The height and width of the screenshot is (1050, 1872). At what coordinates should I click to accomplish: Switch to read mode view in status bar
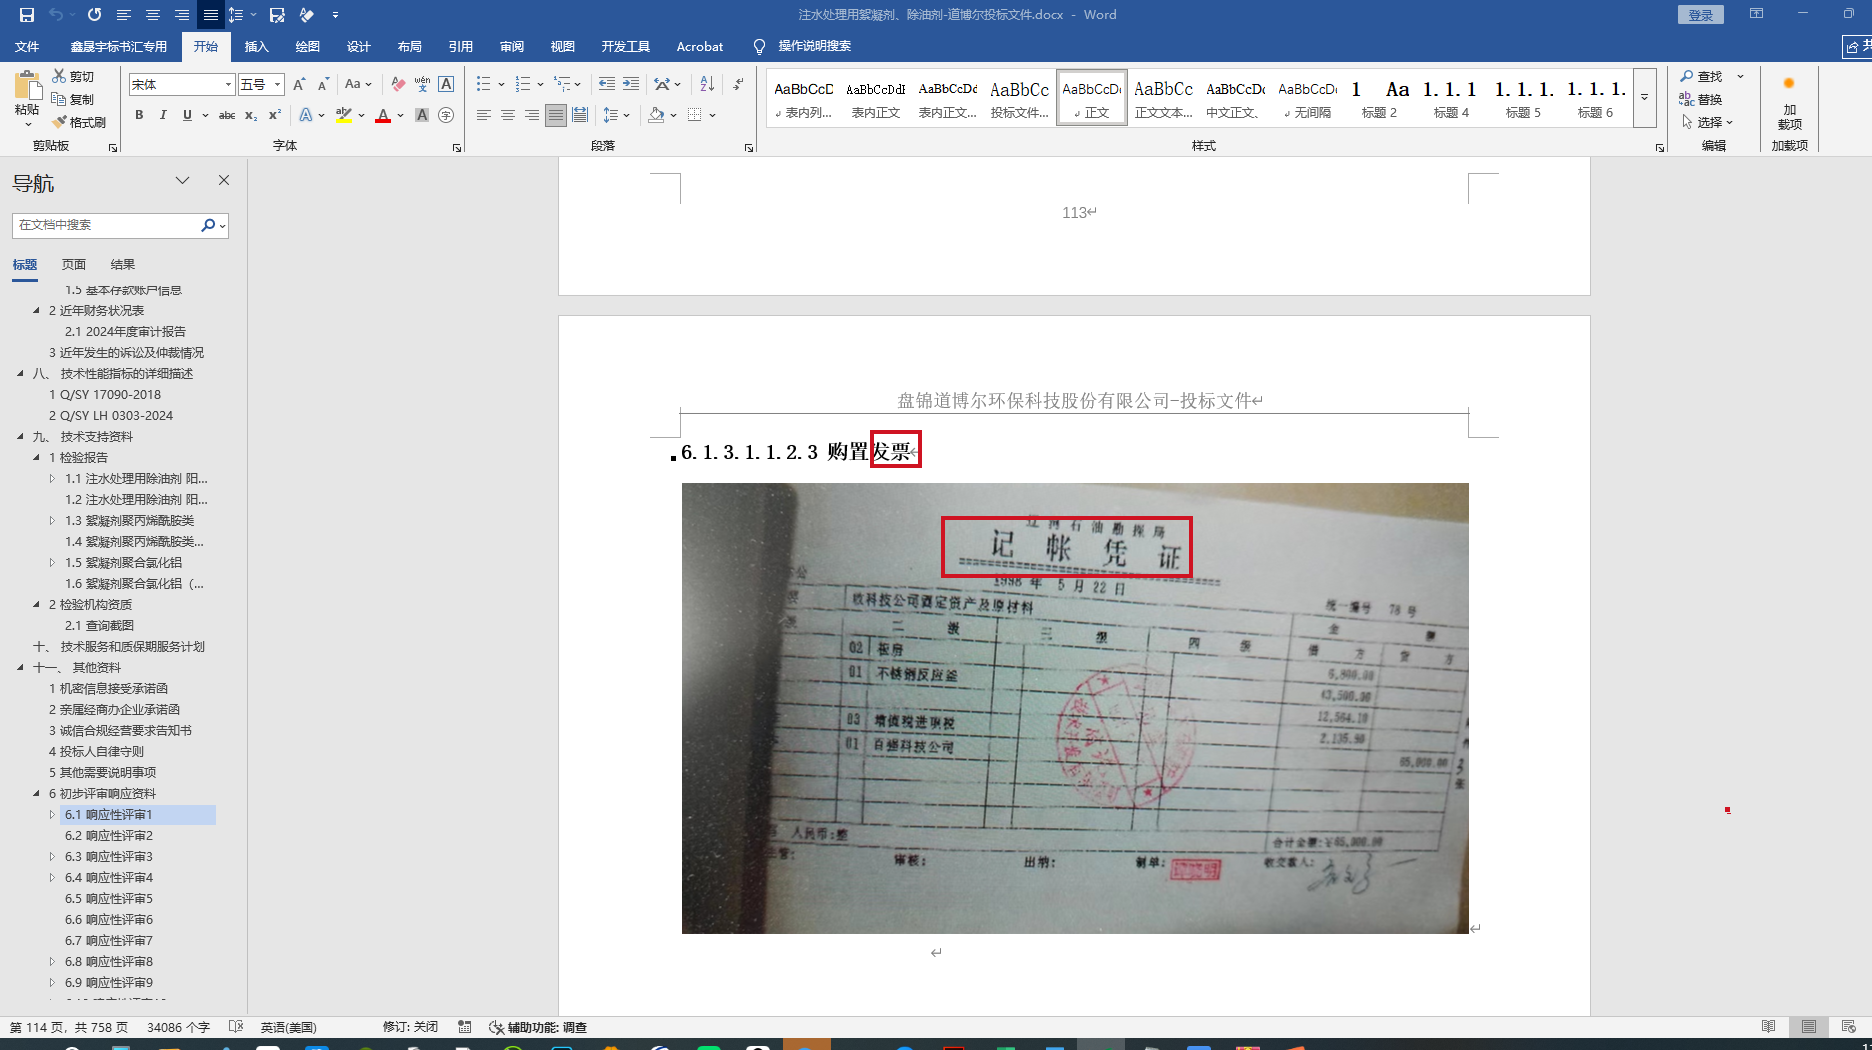(1768, 1027)
